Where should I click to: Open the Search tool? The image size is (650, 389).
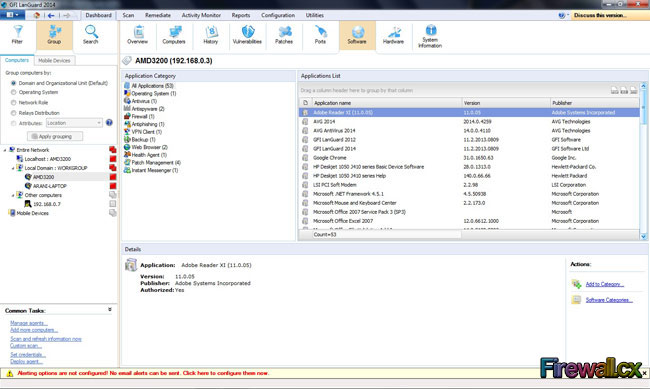tap(90, 34)
